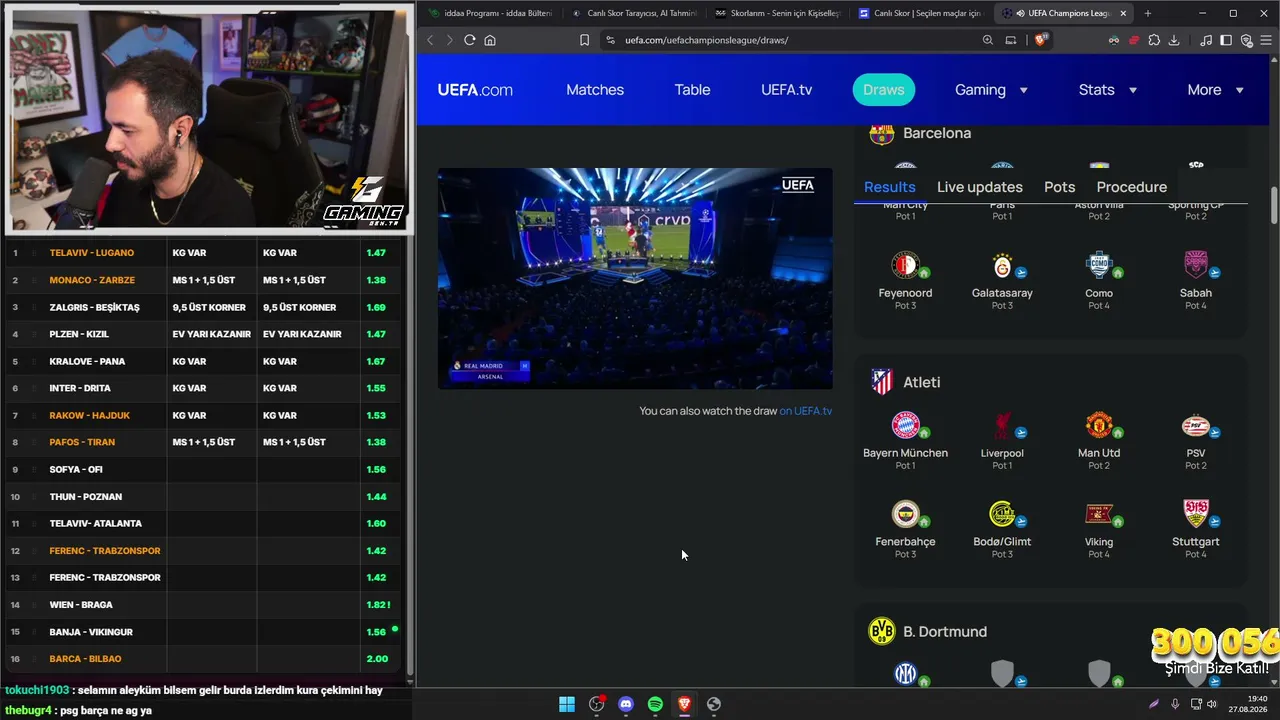Switch to the Live updates tab

(980, 187)
